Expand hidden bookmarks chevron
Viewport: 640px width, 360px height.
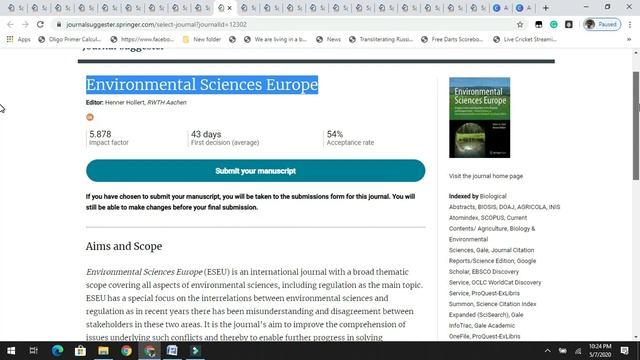point(629,39)
